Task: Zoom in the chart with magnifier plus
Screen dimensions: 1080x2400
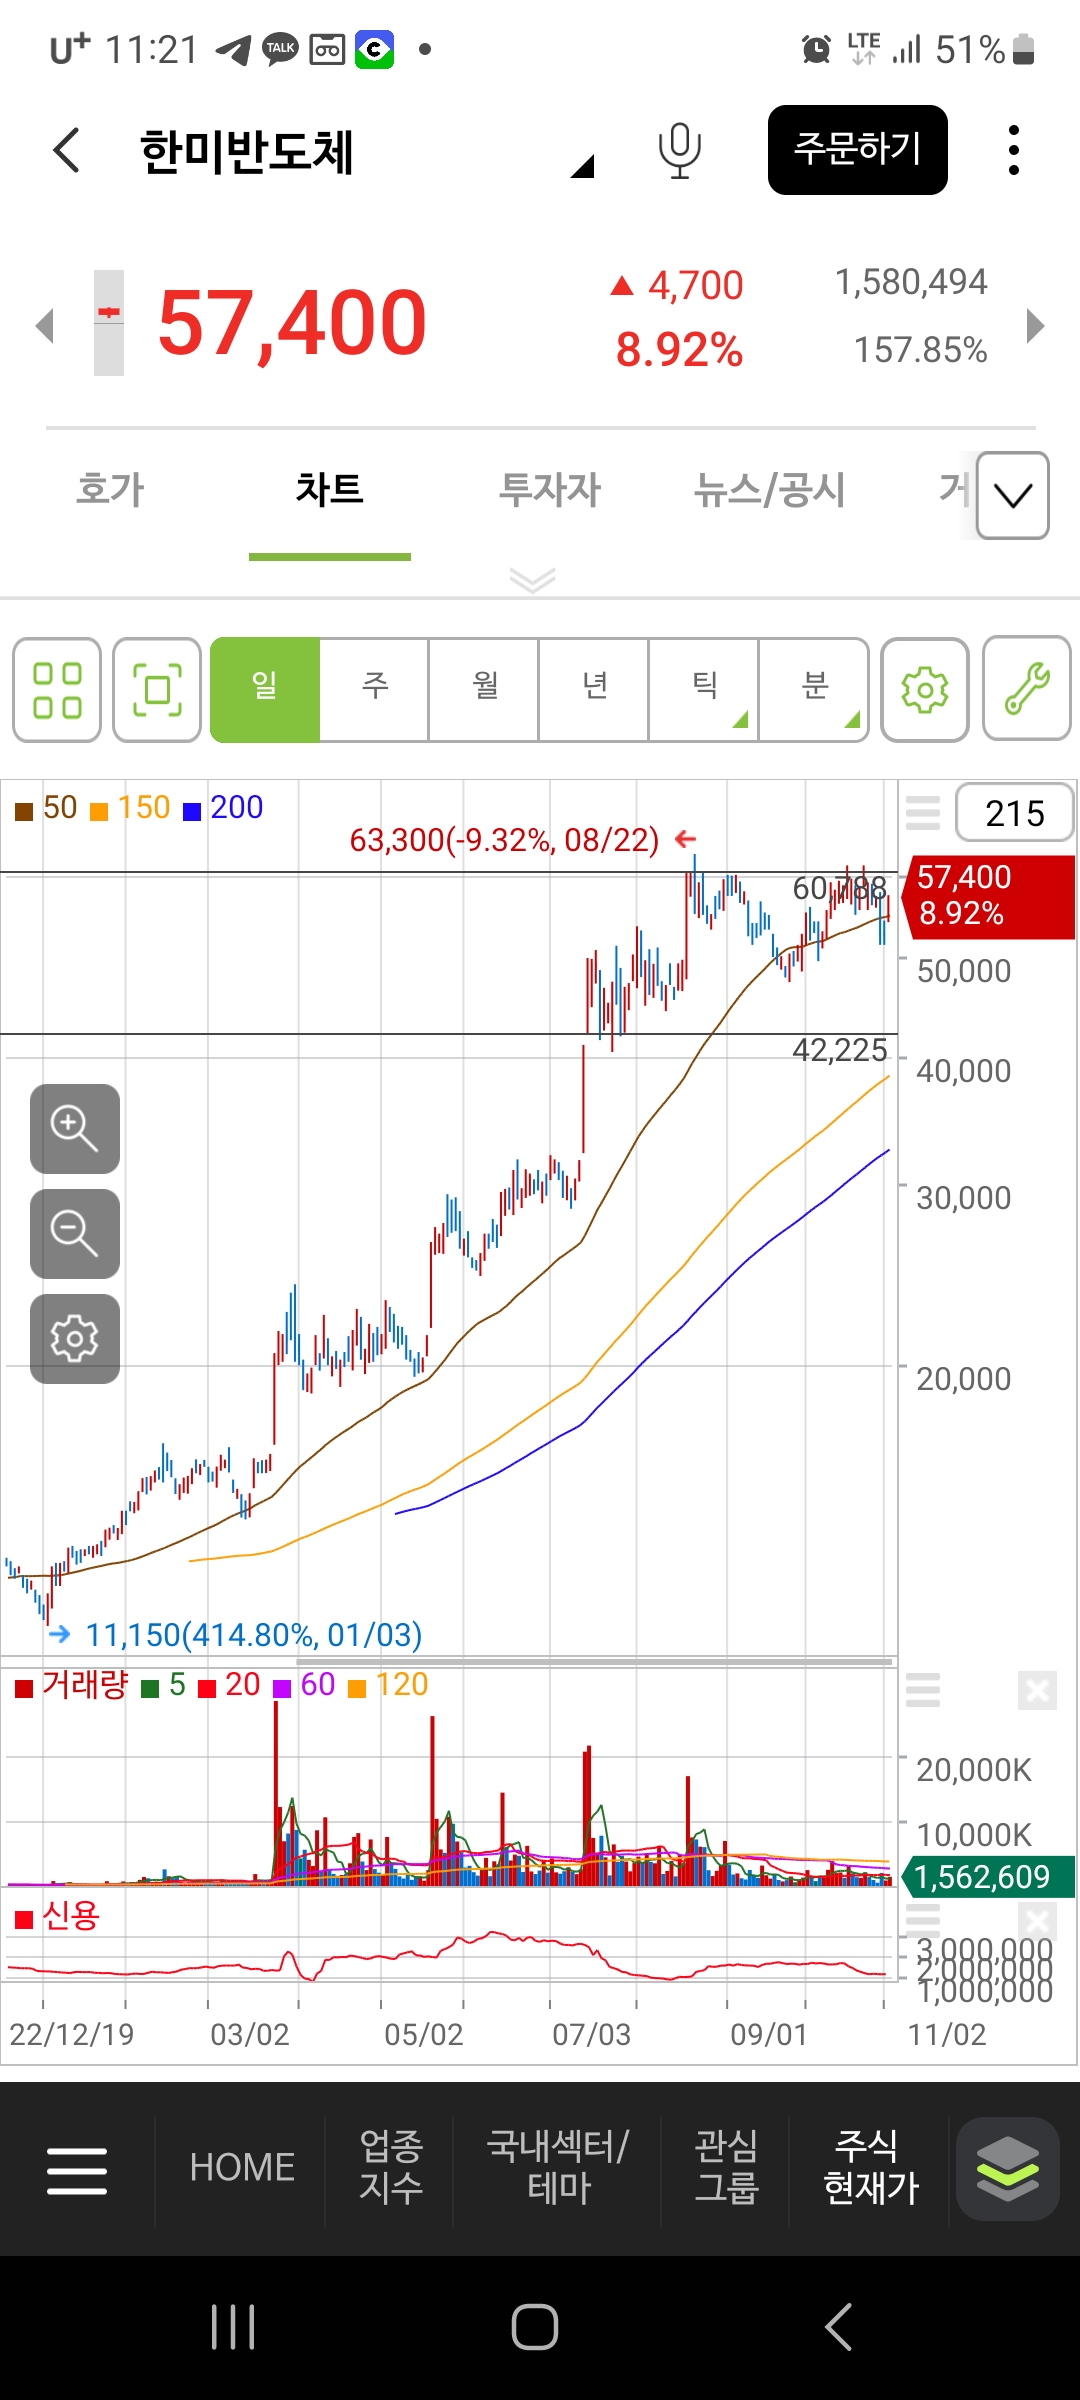Action: tap(75, 1129)
